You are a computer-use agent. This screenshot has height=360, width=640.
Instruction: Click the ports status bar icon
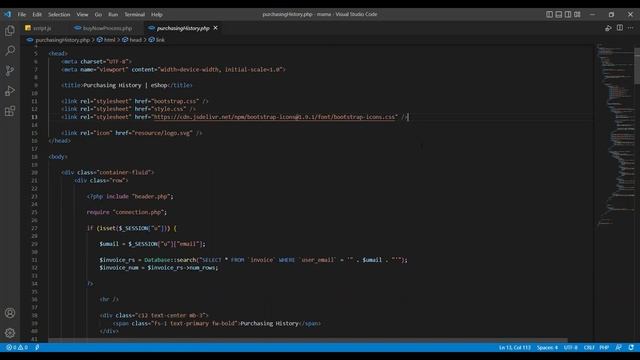(37, 348)
